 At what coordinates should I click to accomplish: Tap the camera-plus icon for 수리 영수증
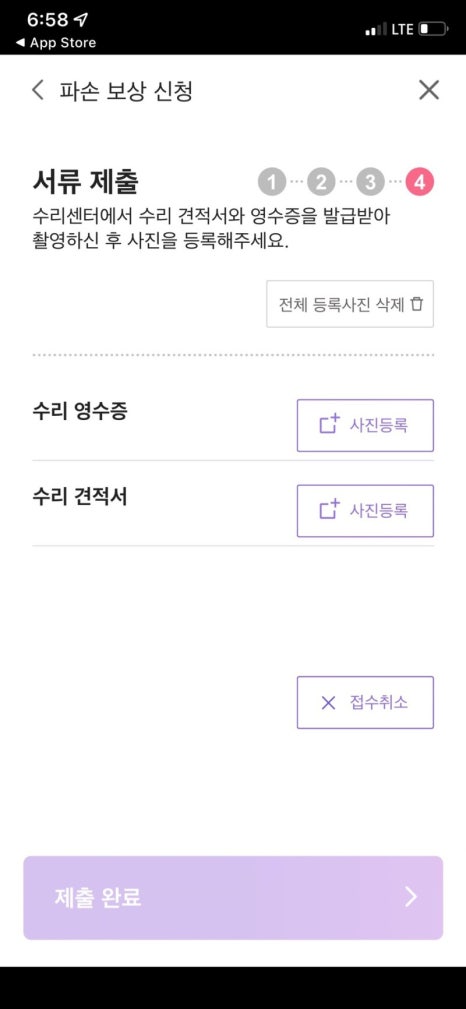(329, 425)
